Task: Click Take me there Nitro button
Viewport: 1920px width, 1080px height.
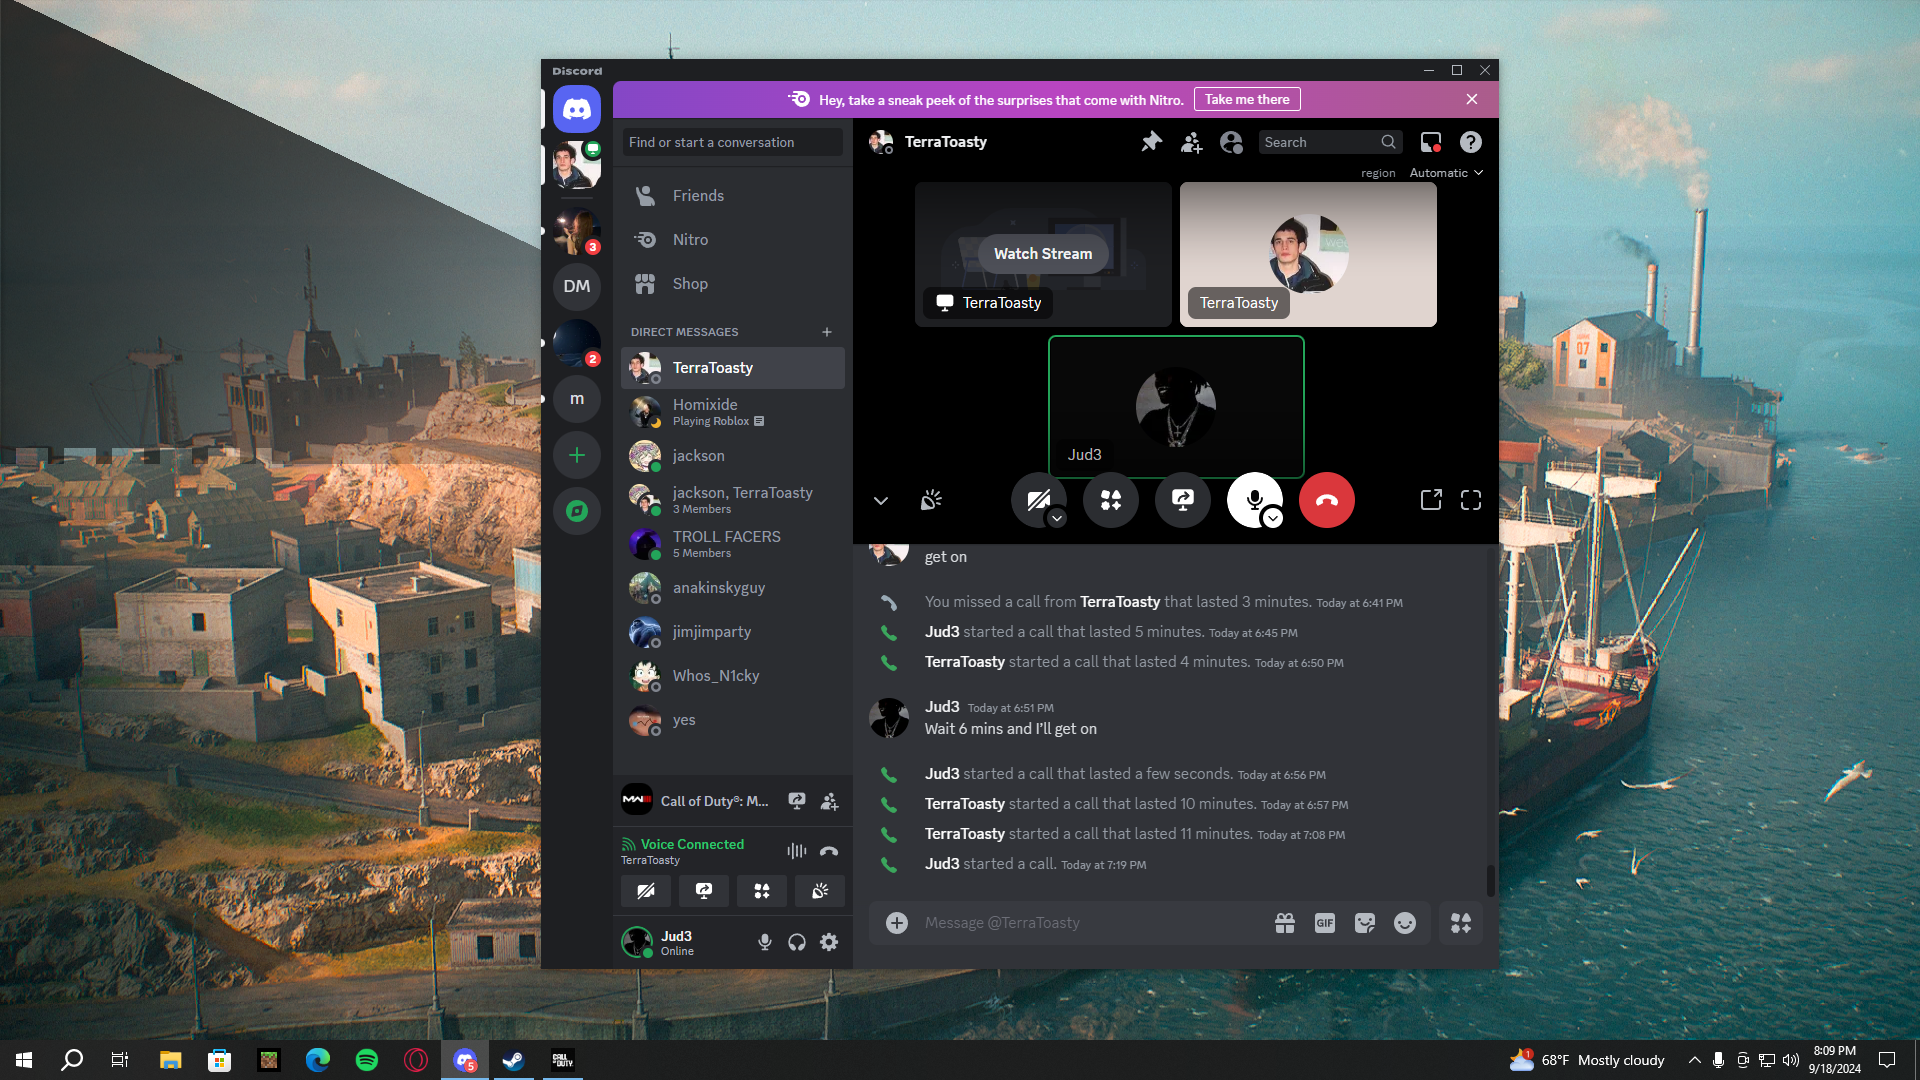Action: [x=1246, y=99]
